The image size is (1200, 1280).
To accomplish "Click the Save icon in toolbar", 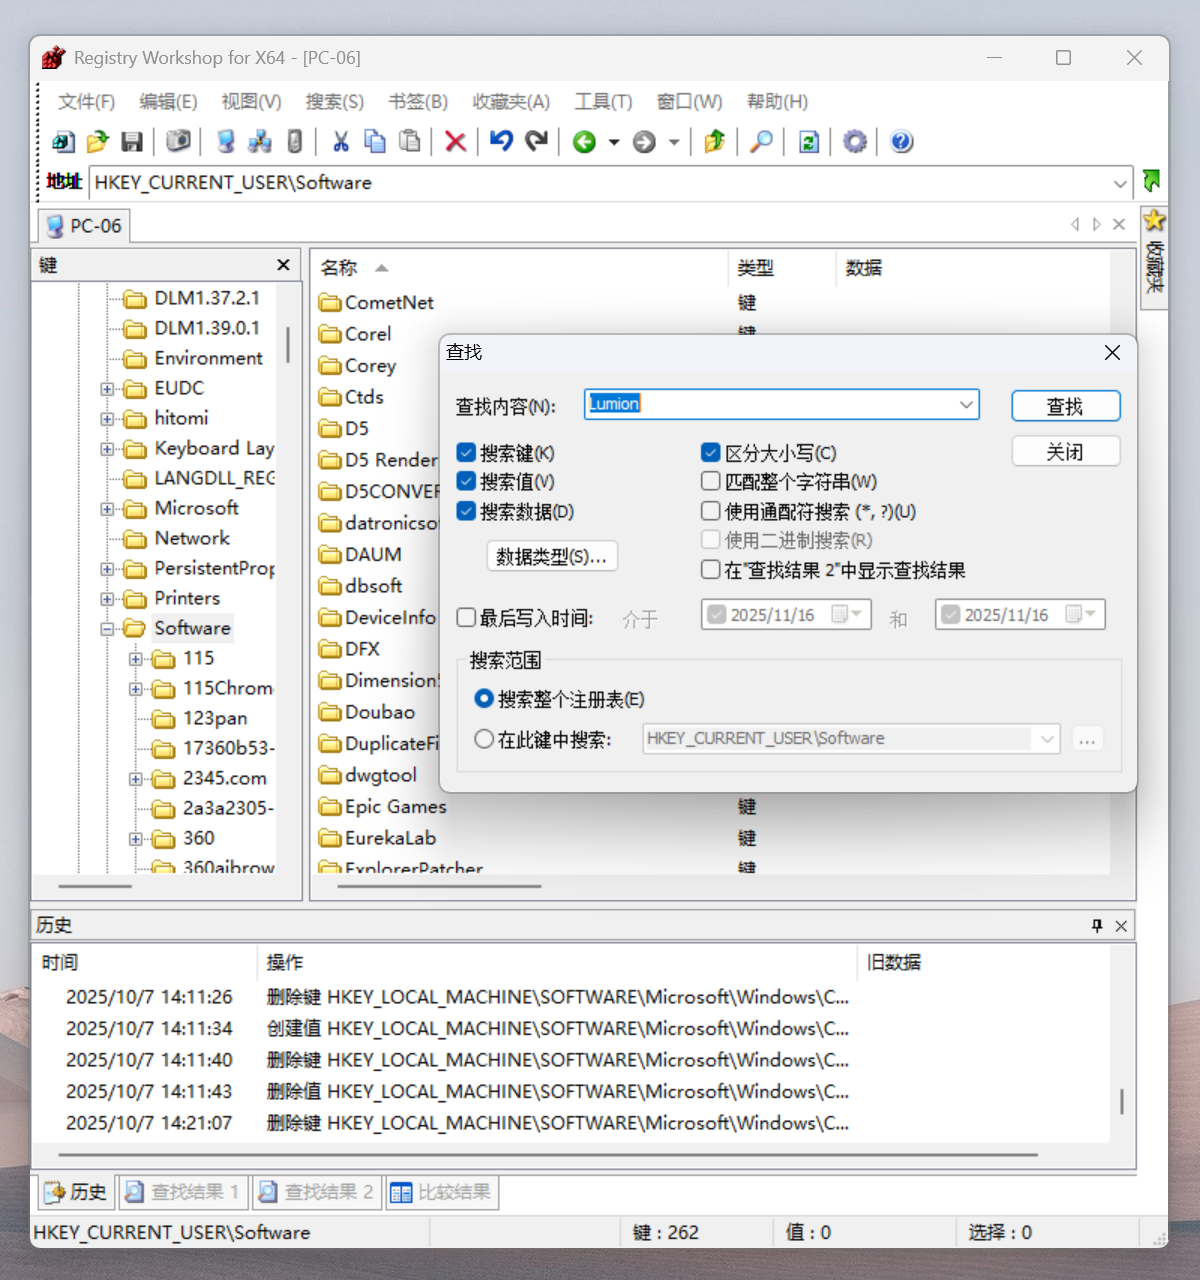I will [x=132, y=142].
